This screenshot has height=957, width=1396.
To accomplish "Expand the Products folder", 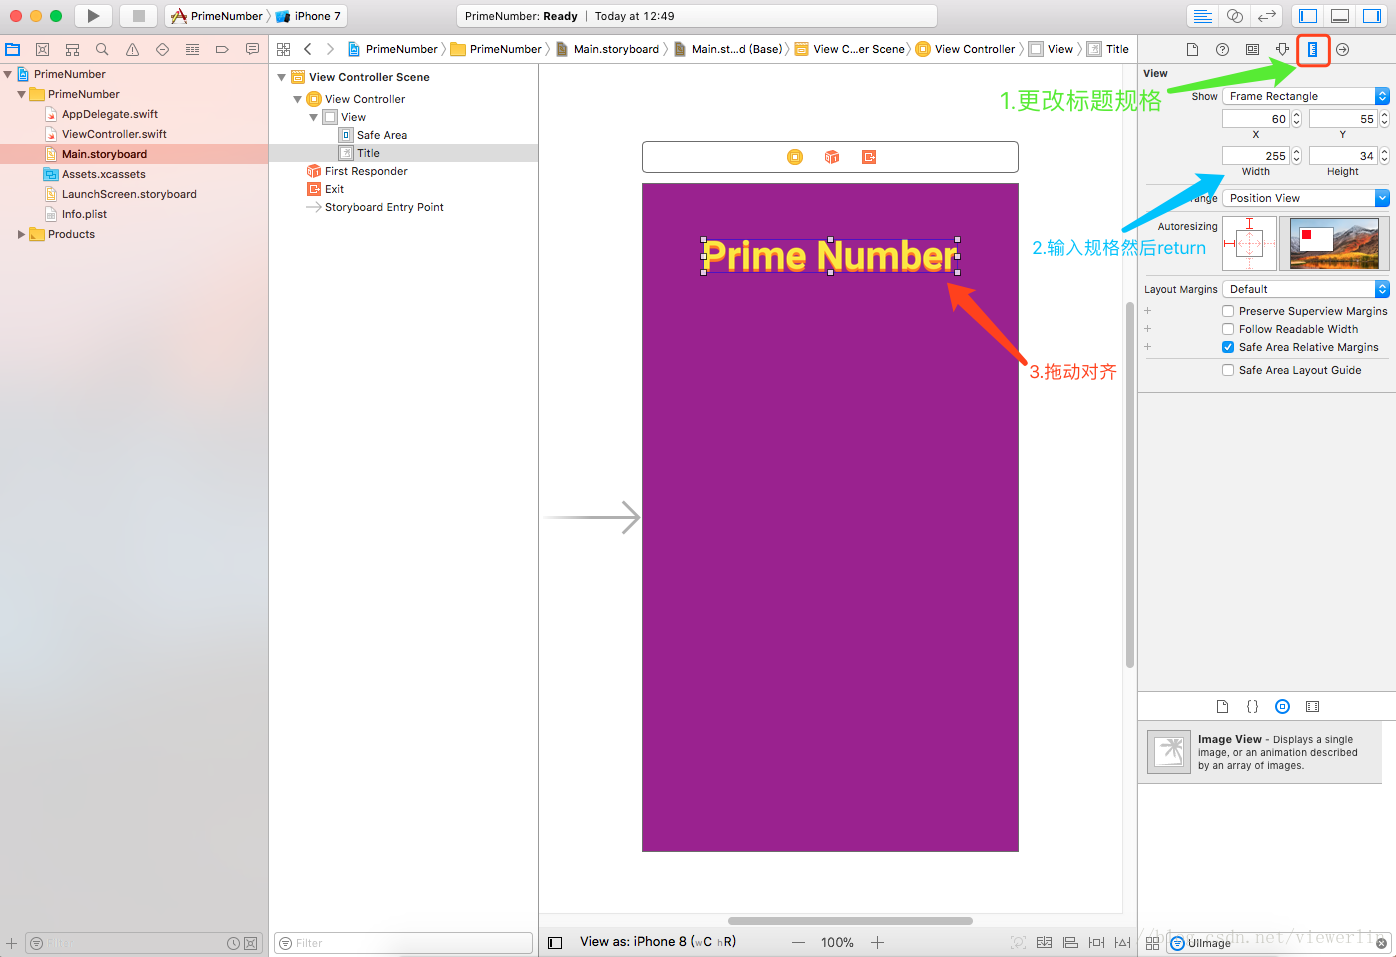I will (22, 234).
